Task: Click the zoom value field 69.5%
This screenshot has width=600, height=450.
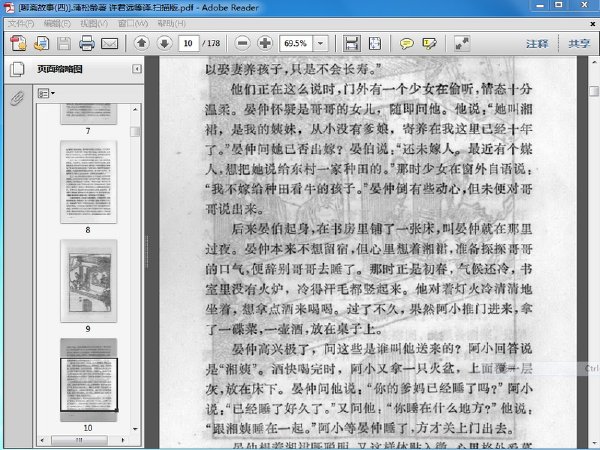Action: pos(296,43)
